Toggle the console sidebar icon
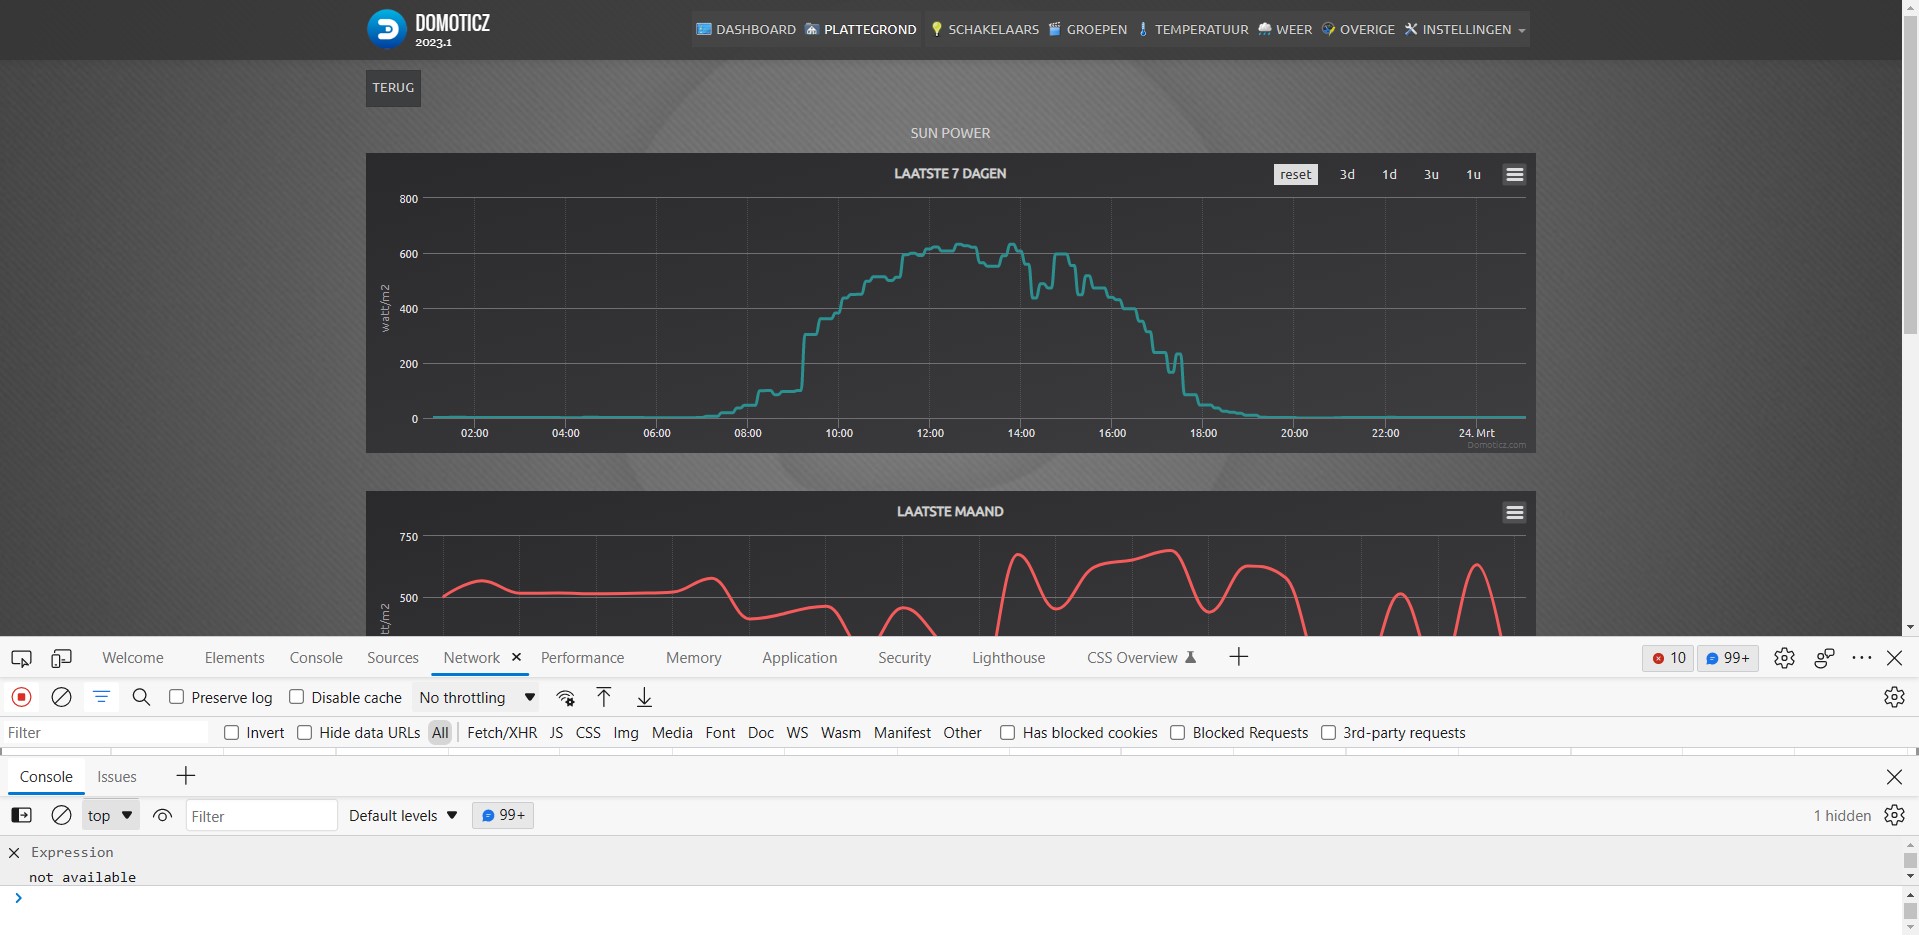Image resolution: width=1919 pixels, height=935 pixels. [x=21, y=815]
